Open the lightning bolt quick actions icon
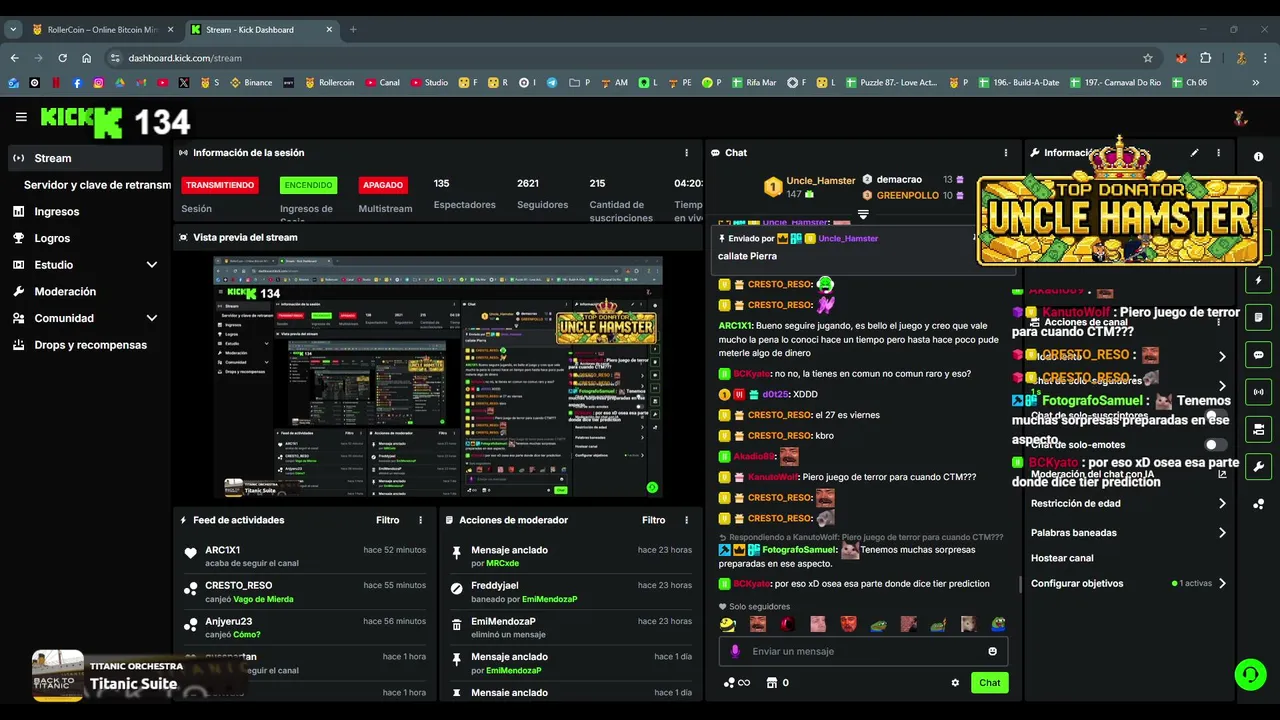Image resolution: width=1280 pixels, height=720 pixels. (1258, 280)
